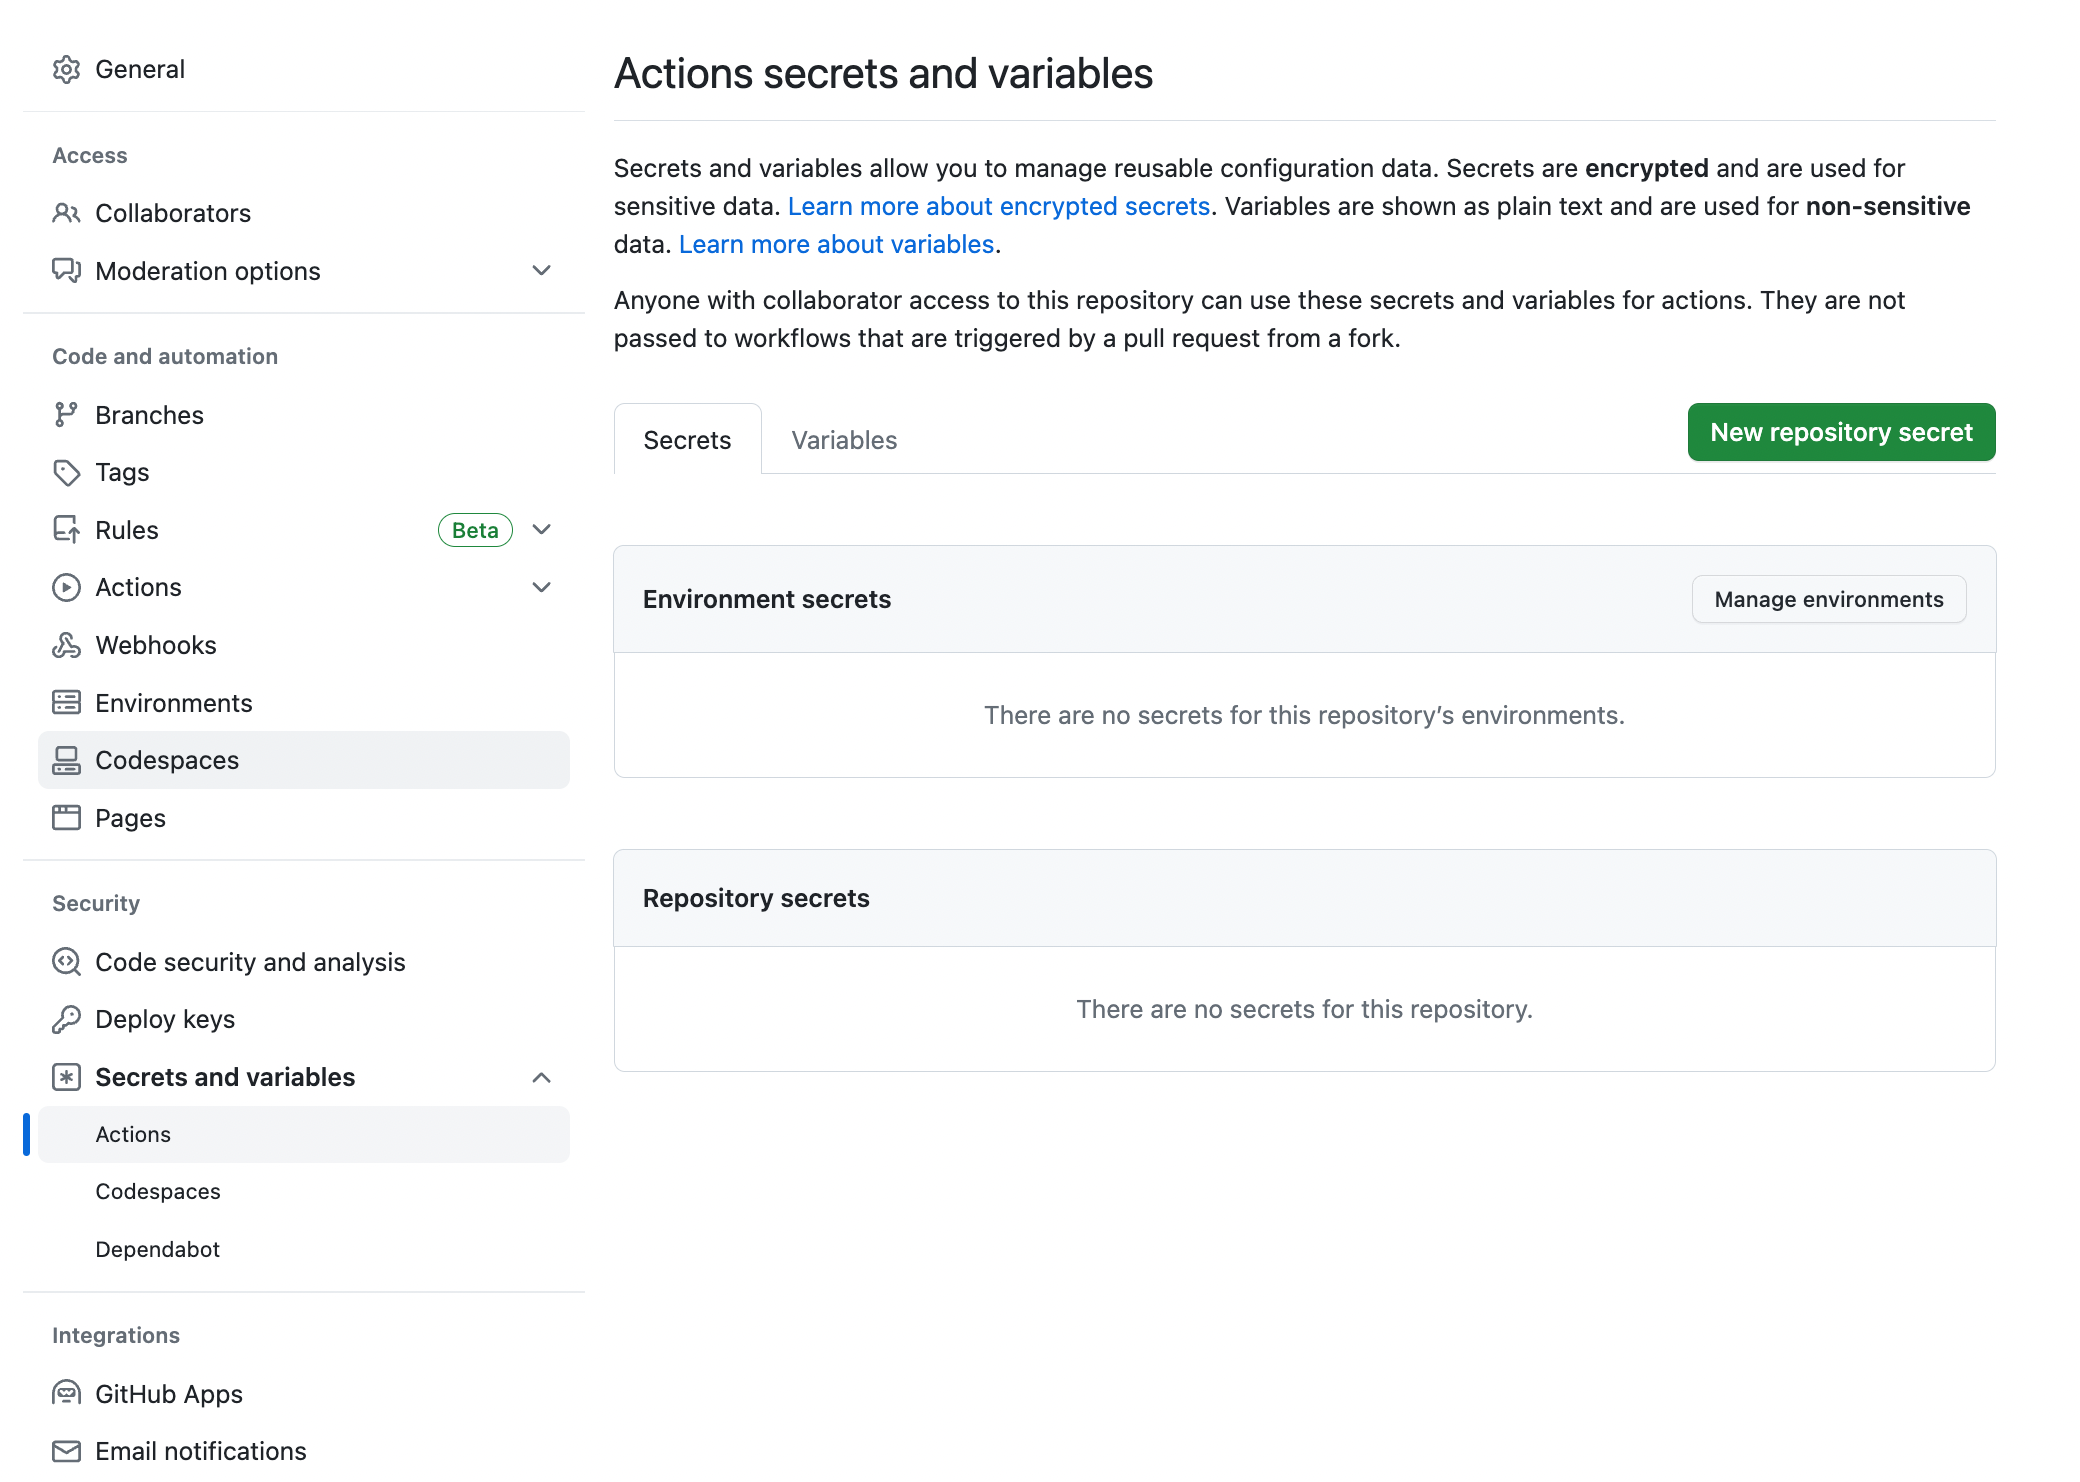Click the Branches git-branch icon

[x=66, y=415]
